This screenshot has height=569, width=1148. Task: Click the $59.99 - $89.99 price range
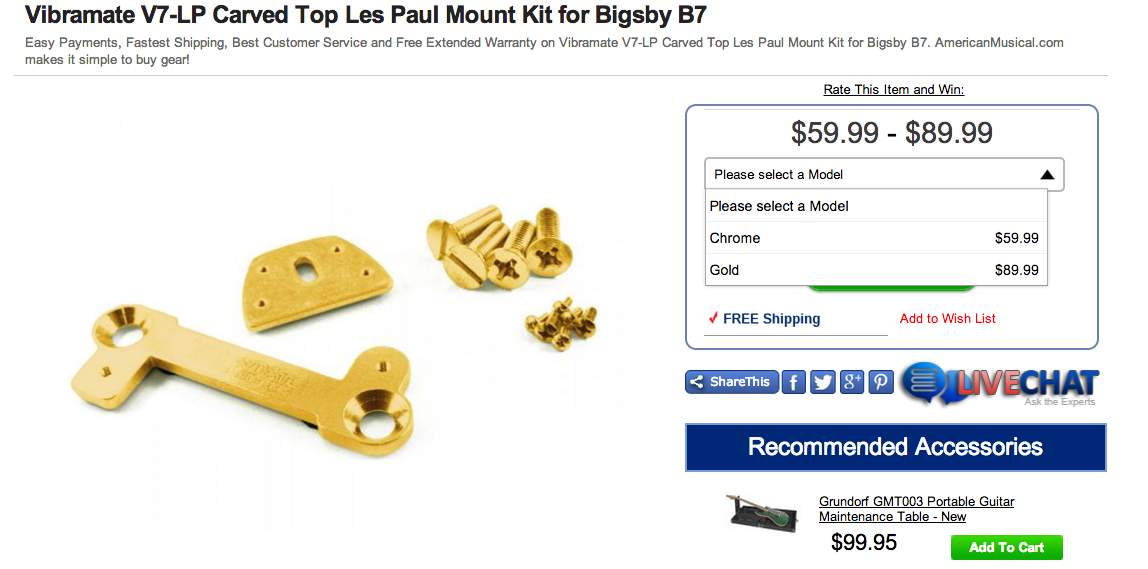pos(891,132)
